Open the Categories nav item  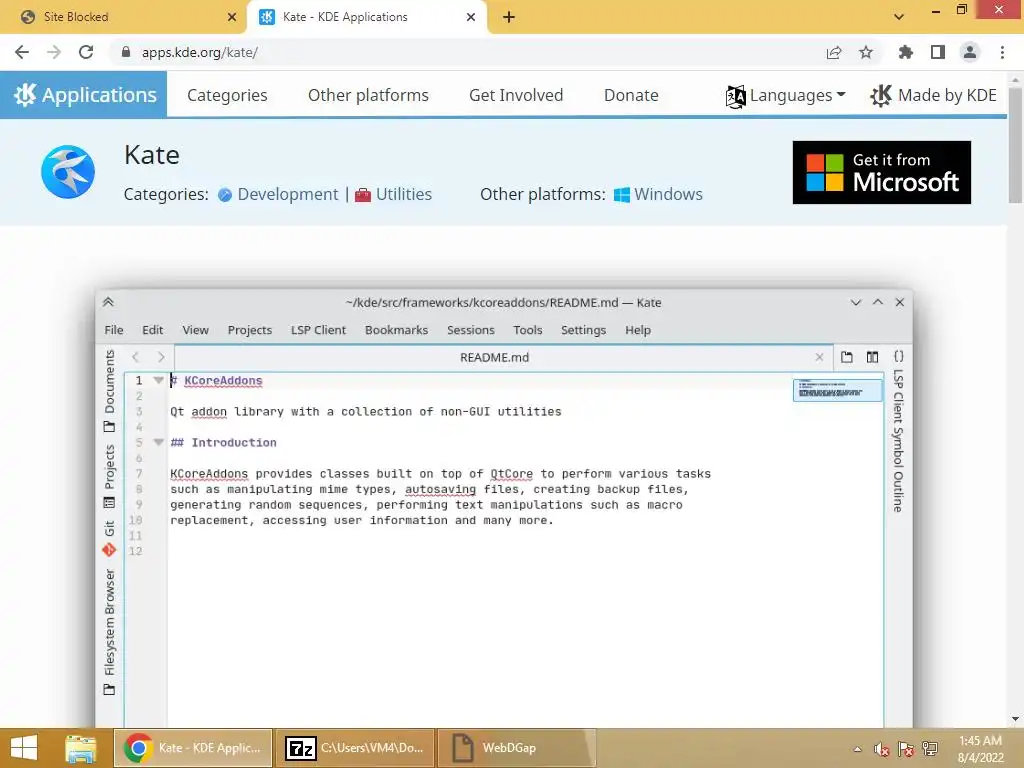coord(227,95)
